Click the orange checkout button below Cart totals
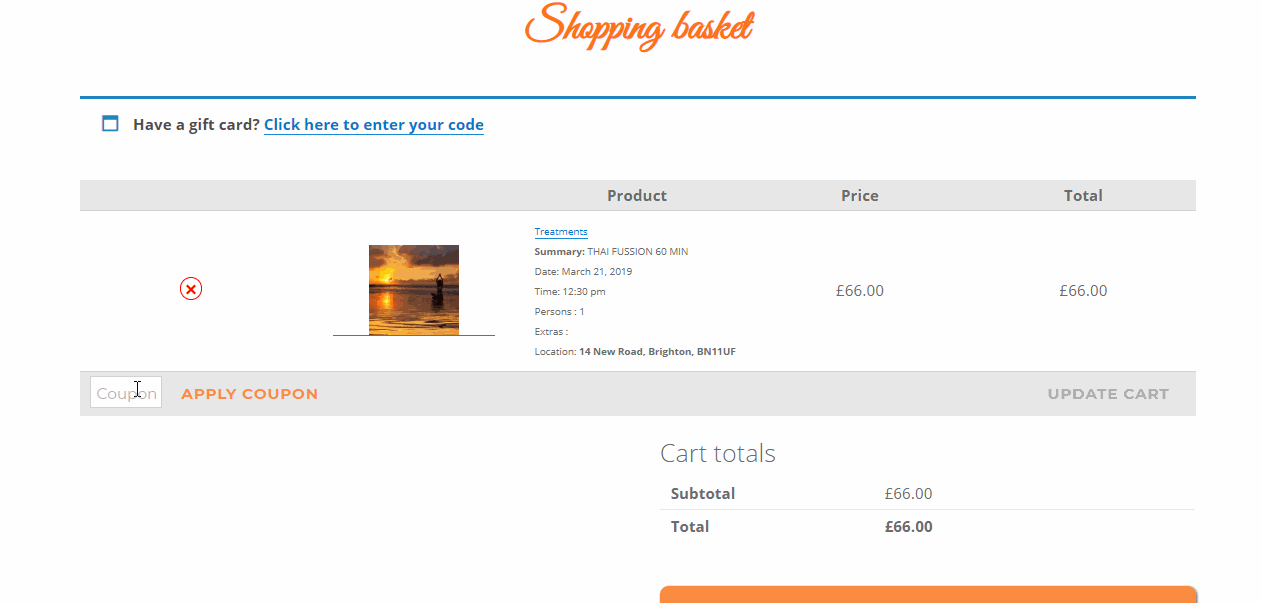 pyautogui.click(x=928, y=594)
